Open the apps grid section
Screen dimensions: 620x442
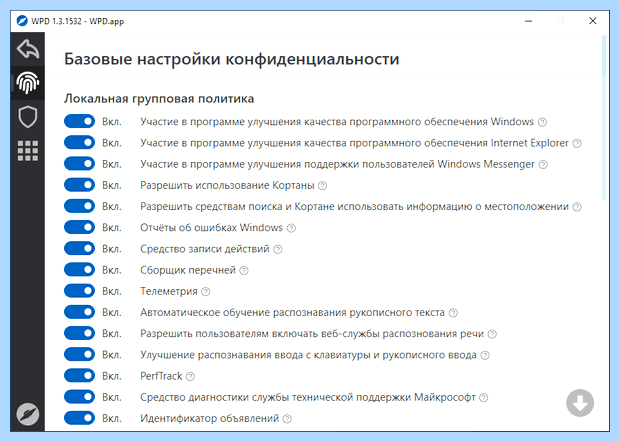(28, 151)
